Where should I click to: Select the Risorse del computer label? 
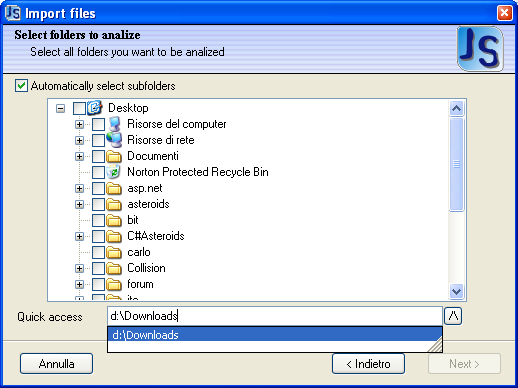click(177, 124)
